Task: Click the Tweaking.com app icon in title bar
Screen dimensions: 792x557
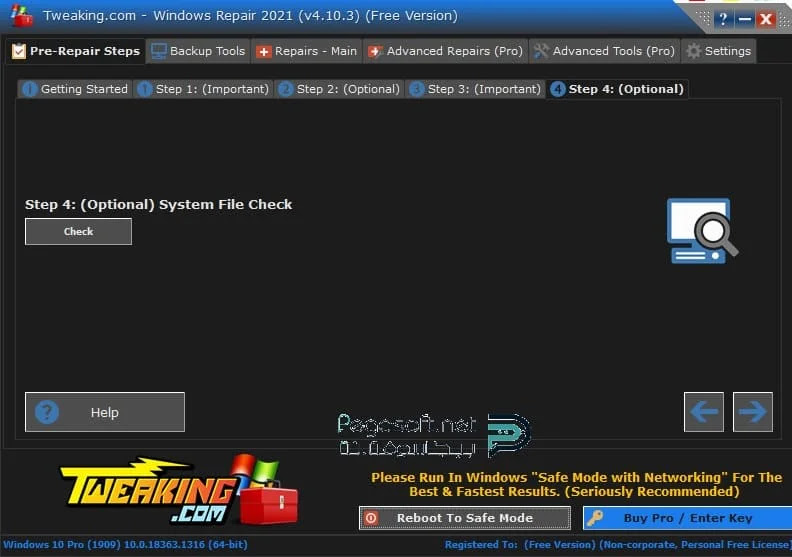Action: click(x=22, y=16)
